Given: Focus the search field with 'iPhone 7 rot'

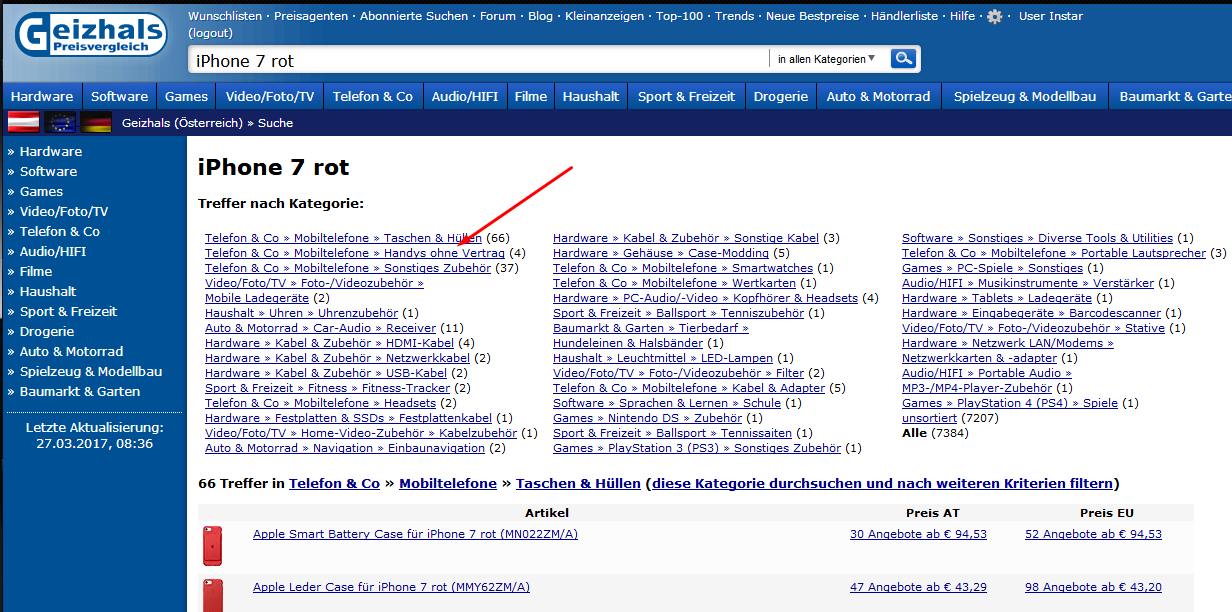Looking at the screenshot, I should click(x=478, y=60).
